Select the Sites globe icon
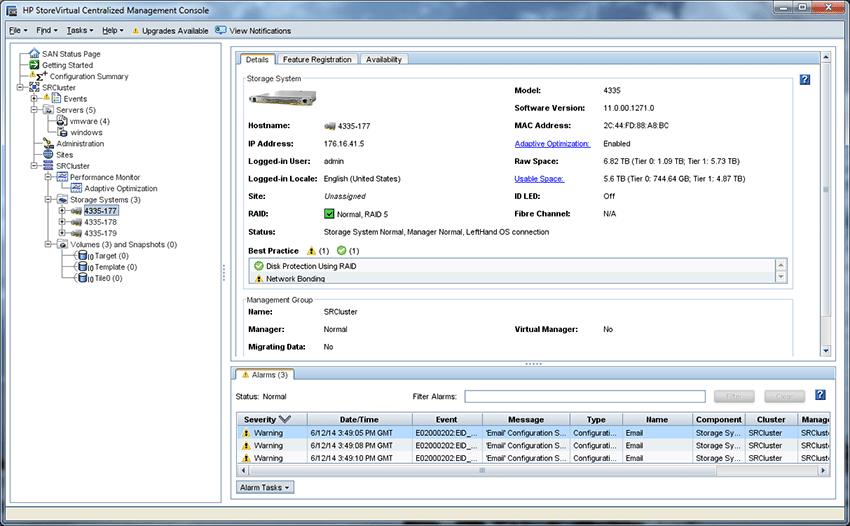 pos(48,155)
